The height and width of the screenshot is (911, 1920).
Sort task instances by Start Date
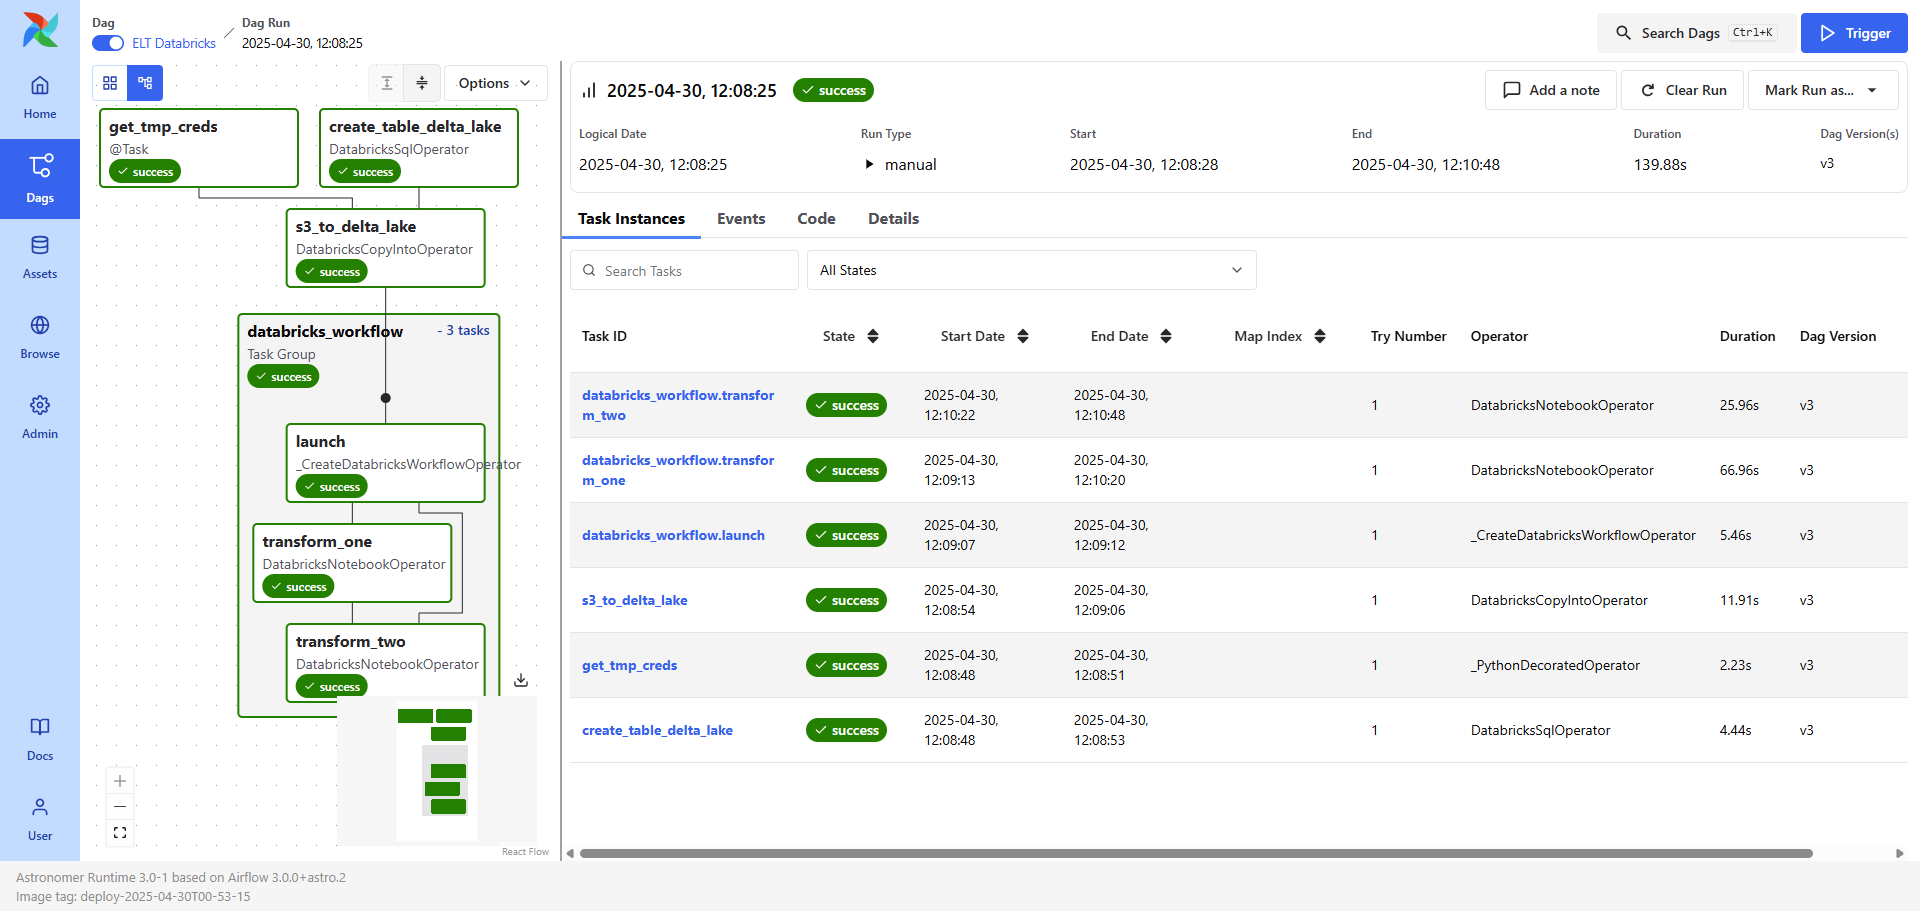(x=1023, y=336)
